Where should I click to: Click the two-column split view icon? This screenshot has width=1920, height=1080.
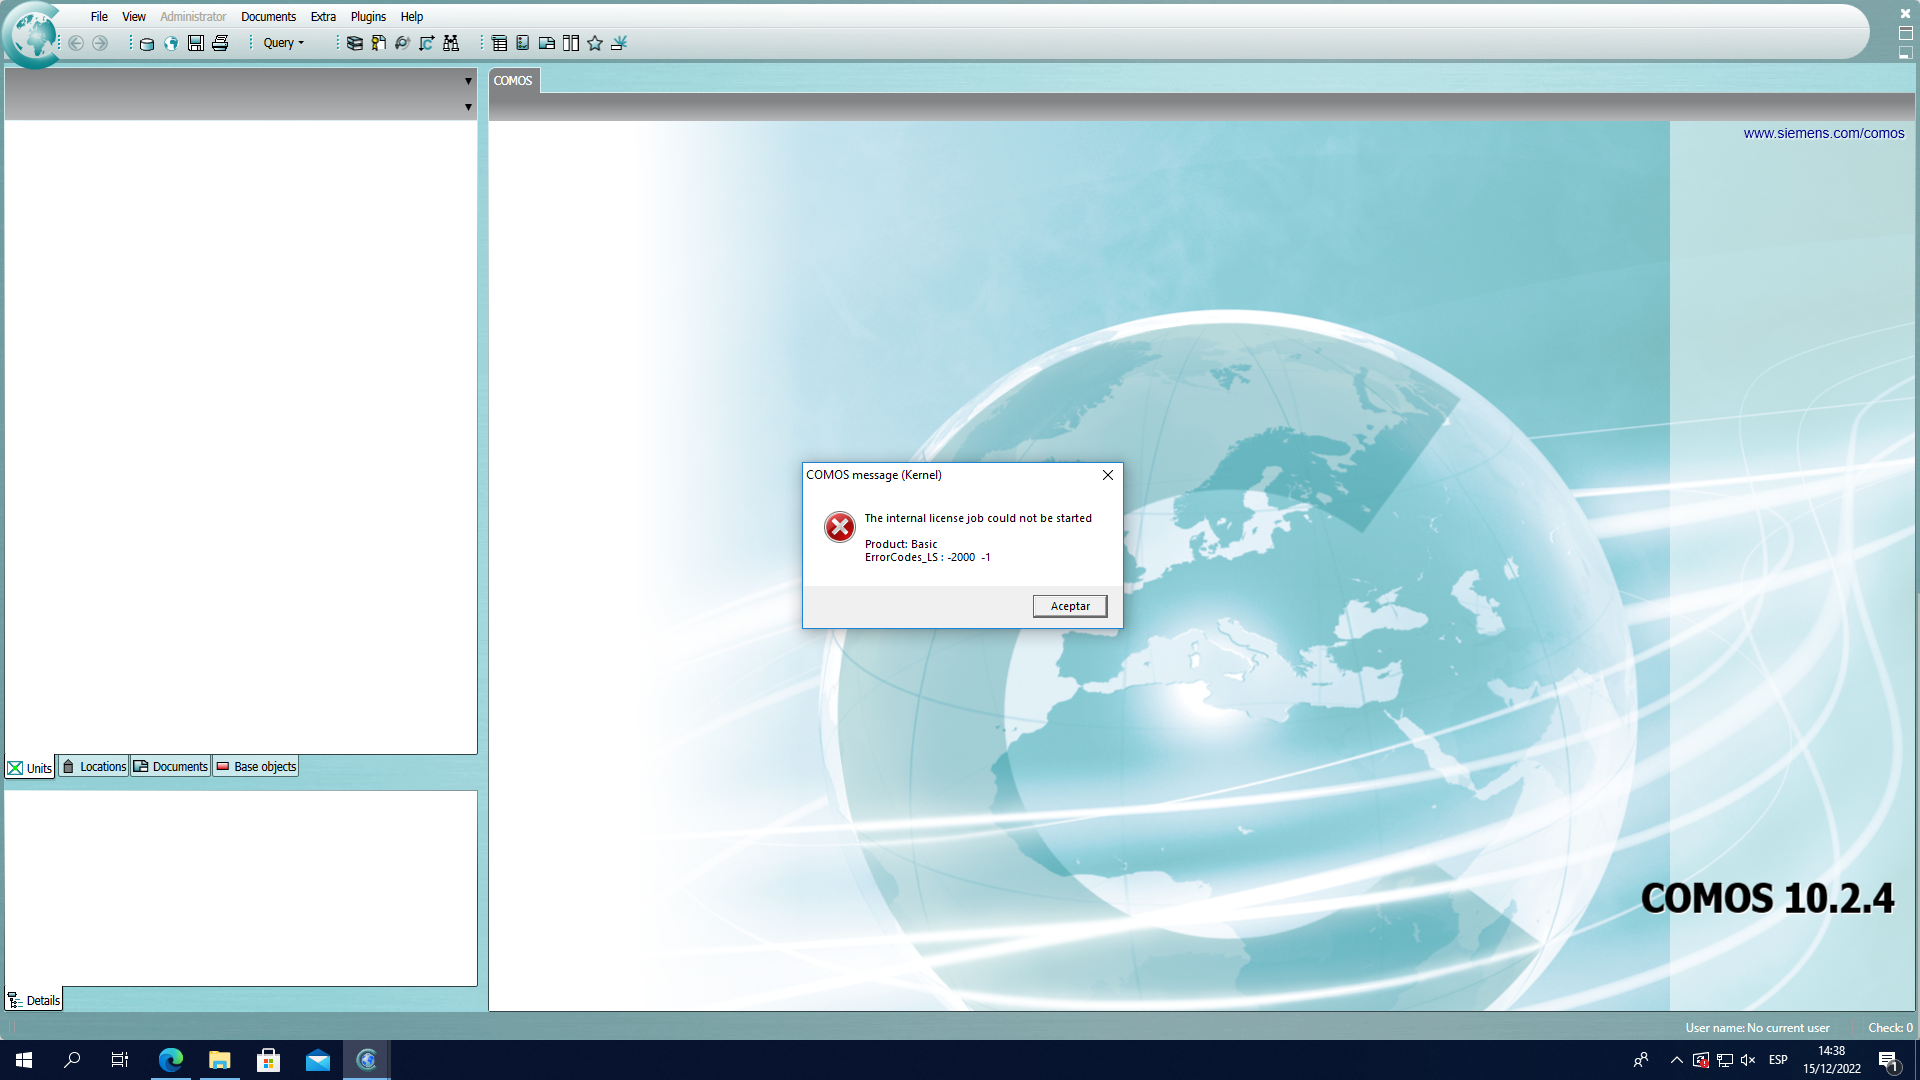click(571, 43)
